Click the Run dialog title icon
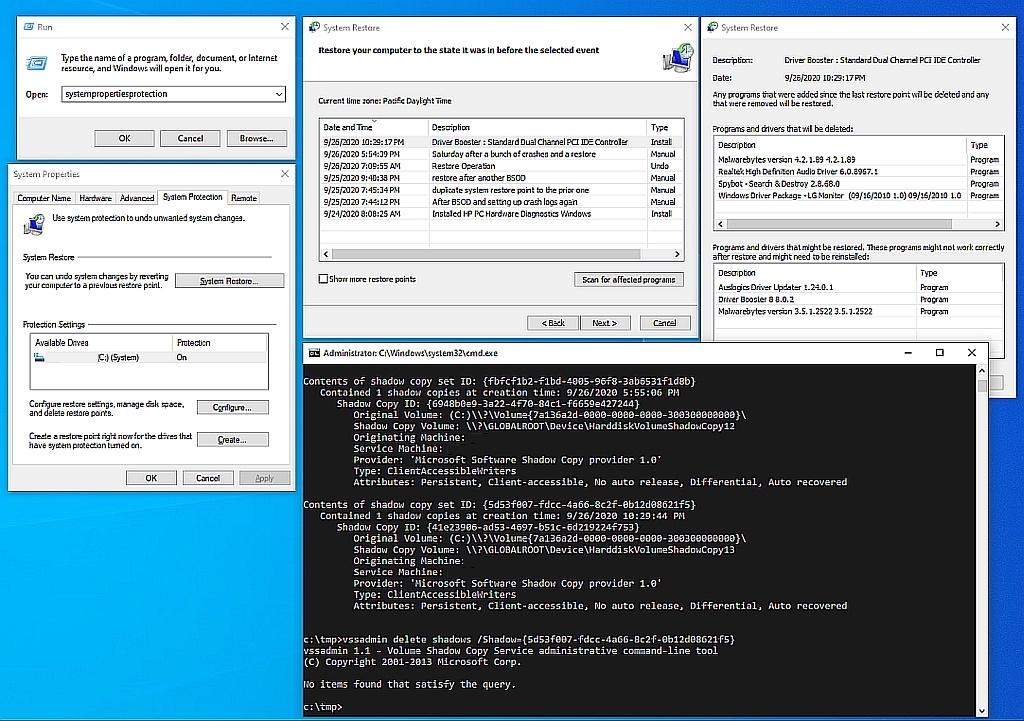1024x721 pixels. point(29,27)
